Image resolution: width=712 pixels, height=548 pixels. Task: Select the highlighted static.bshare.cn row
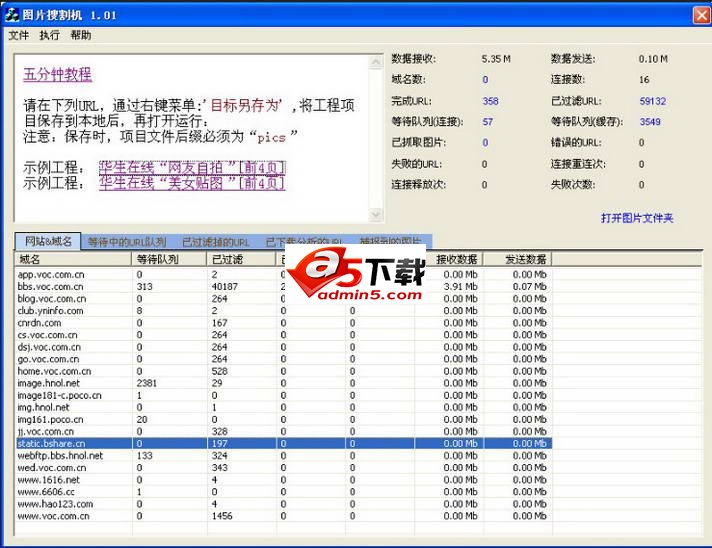point(283,444)
